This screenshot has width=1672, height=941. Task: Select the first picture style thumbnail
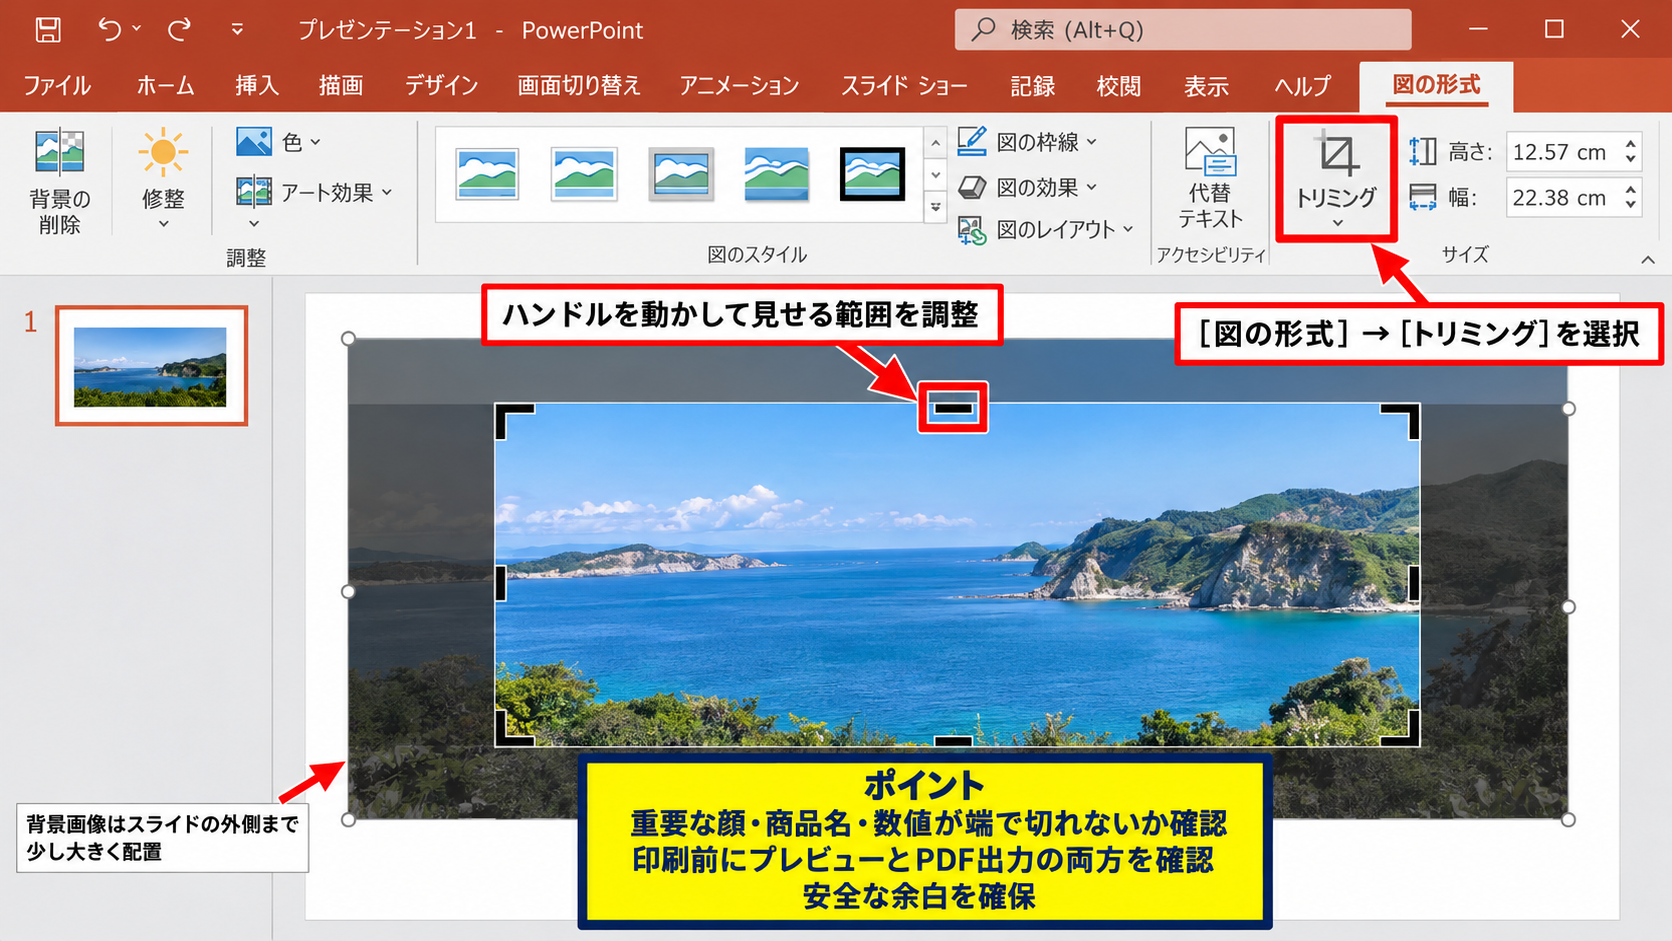pos(487,174)
